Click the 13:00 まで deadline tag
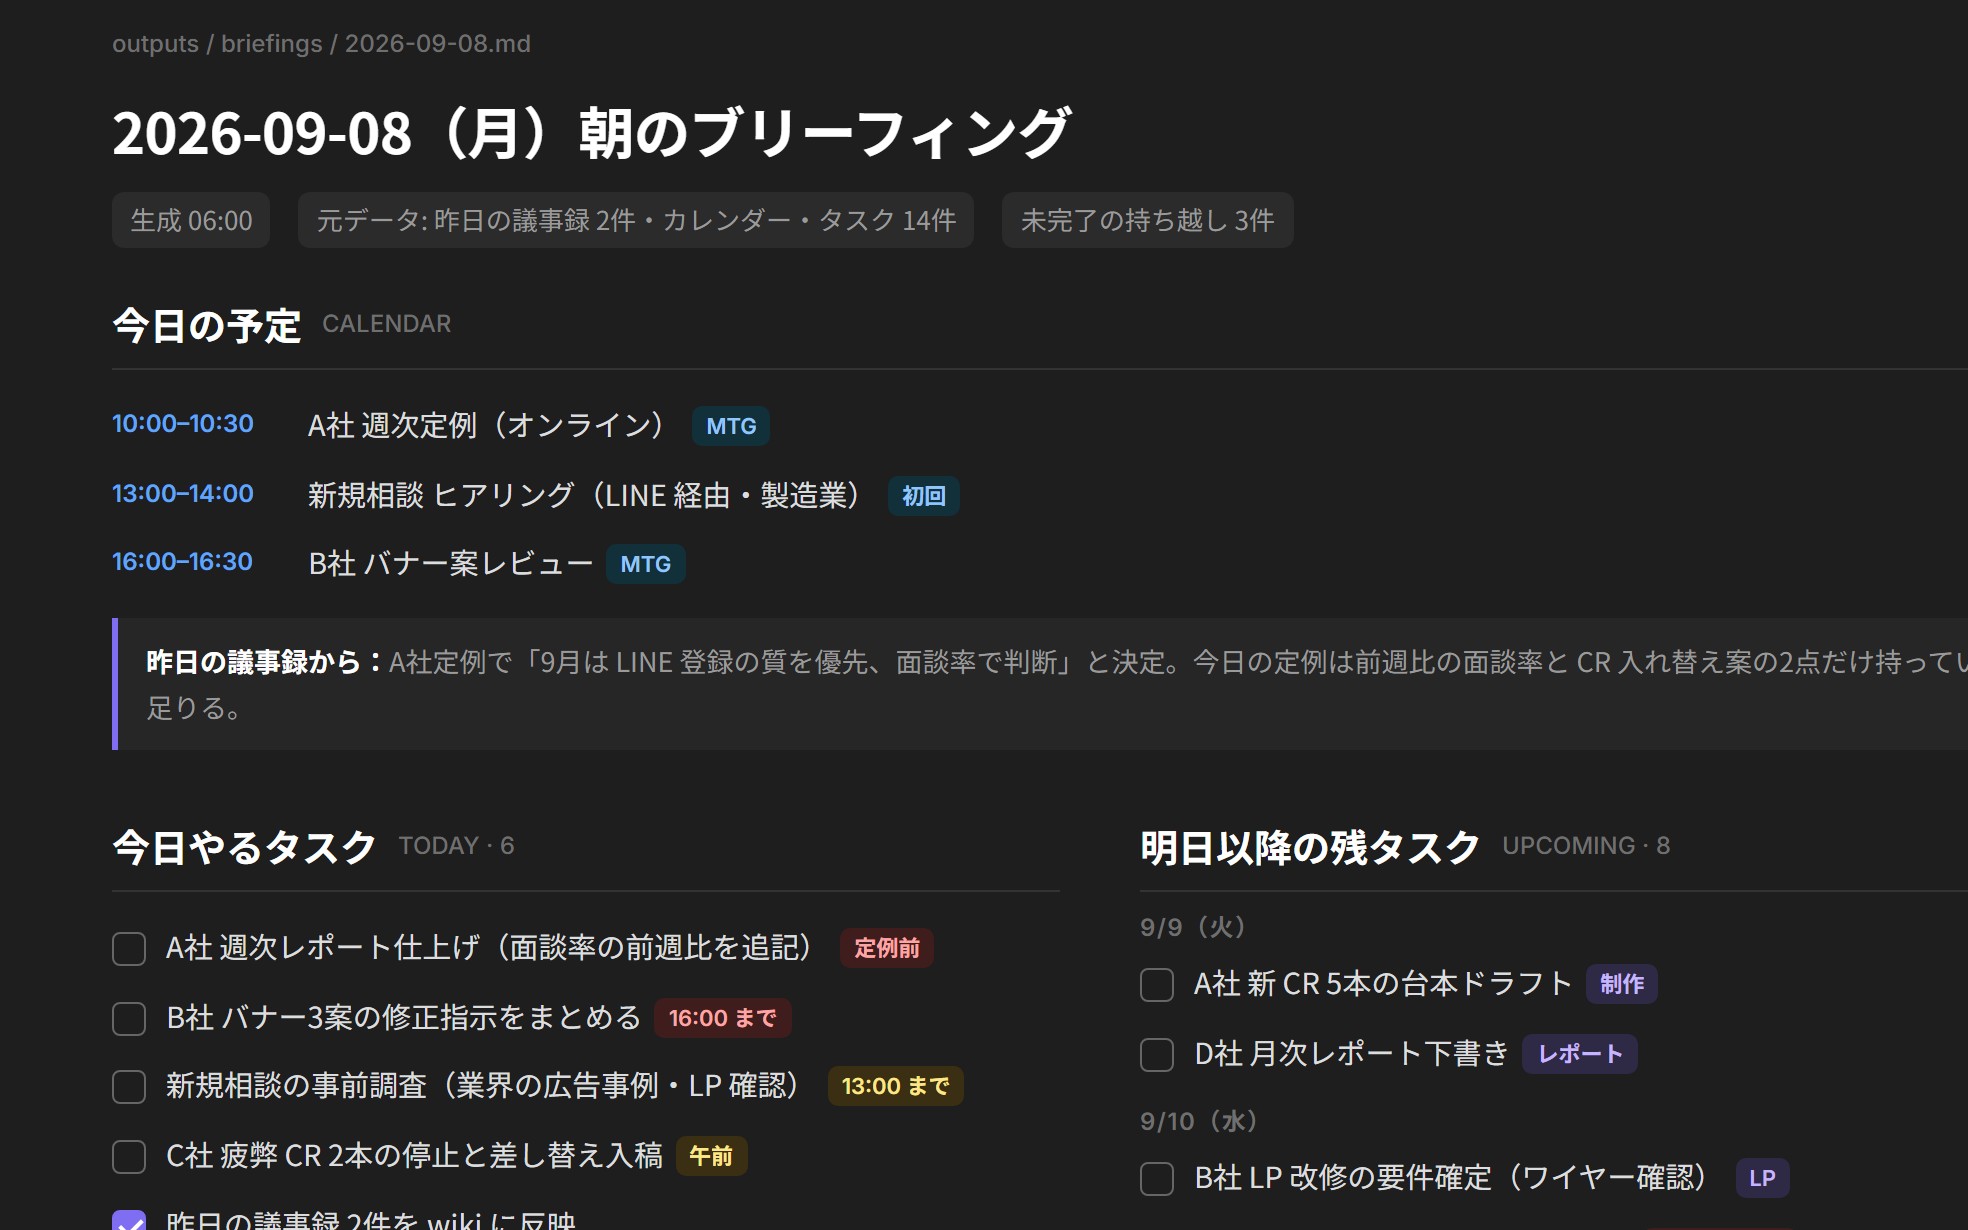The image size is (1968, 1230). point(896,1086)
